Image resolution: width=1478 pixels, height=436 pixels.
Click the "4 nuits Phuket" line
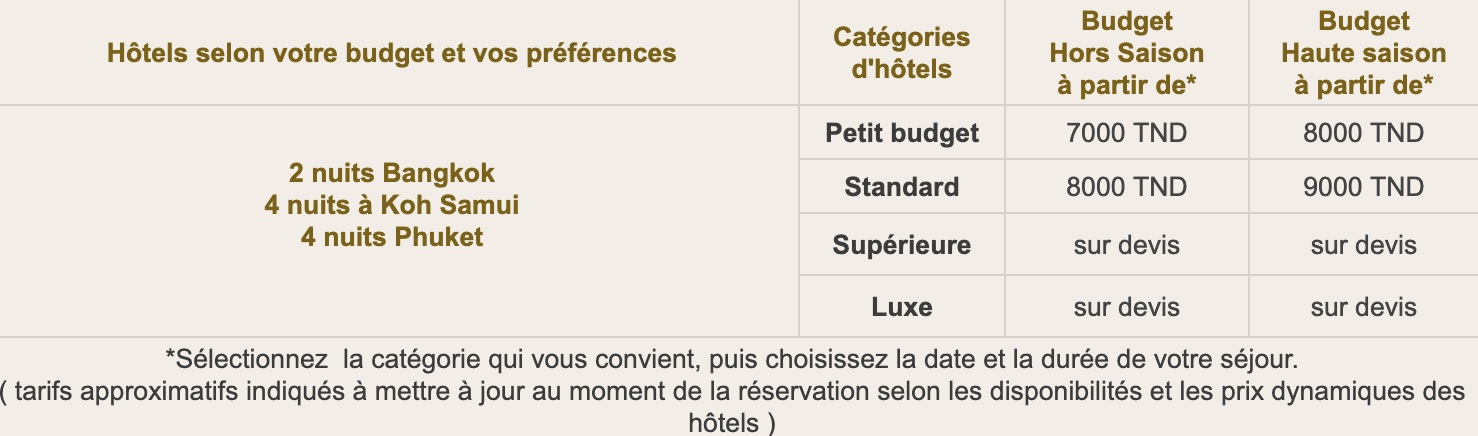[x=392, y=237]
